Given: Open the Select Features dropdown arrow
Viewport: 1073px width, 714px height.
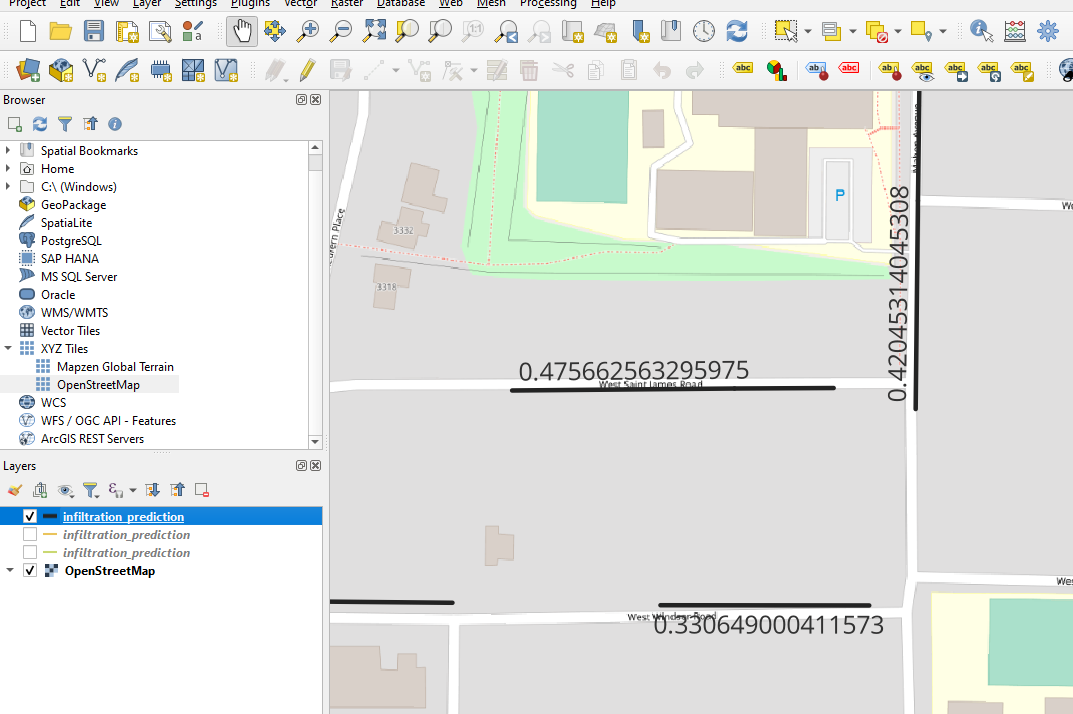Looking at the screenshot, I should [x=808, y=31].
